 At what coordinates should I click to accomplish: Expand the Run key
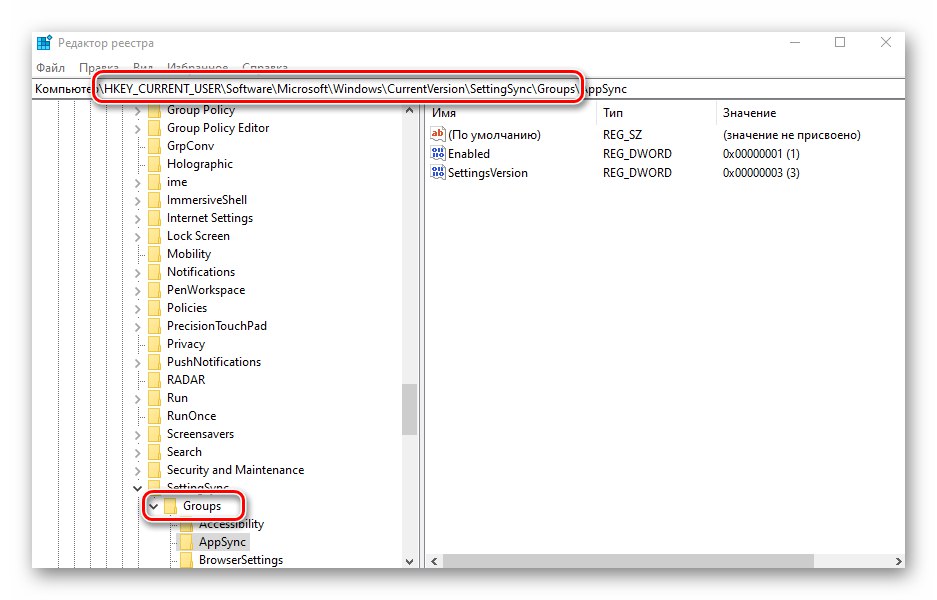137,399
